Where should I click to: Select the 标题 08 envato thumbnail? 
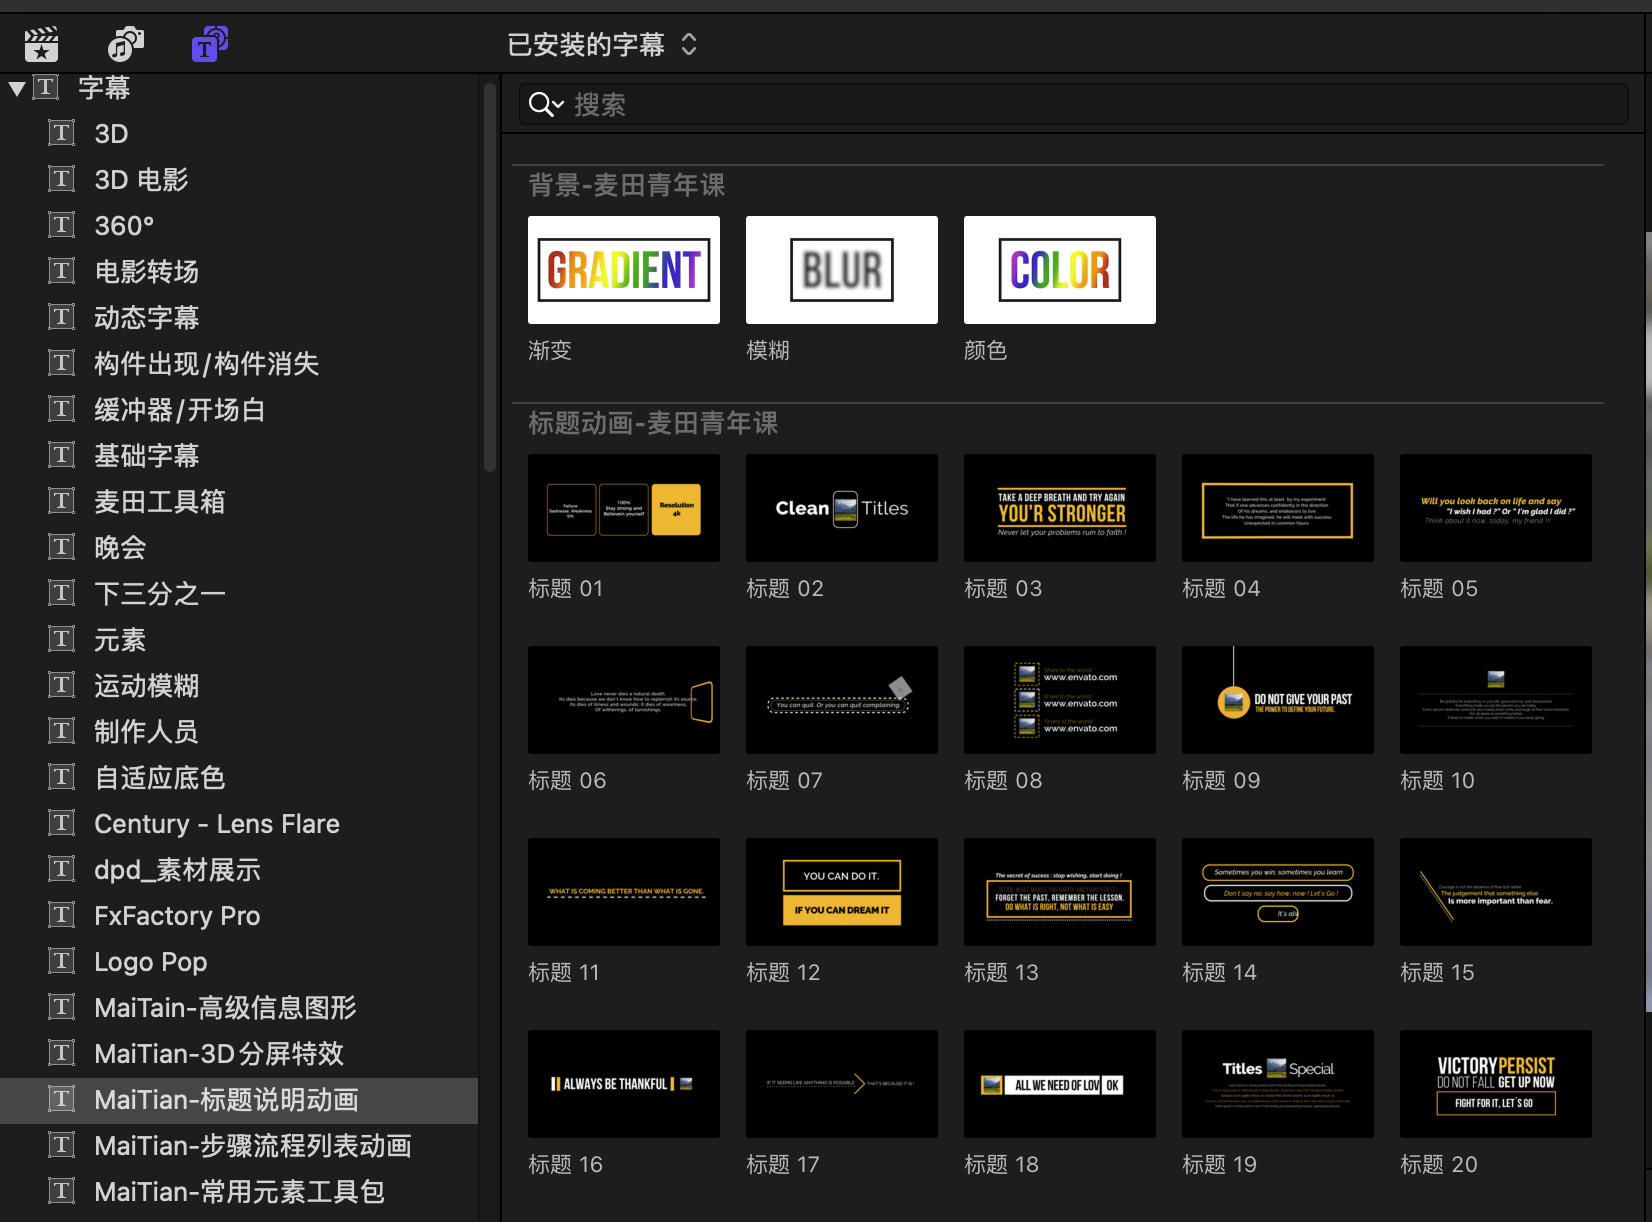click(1060, 700)
